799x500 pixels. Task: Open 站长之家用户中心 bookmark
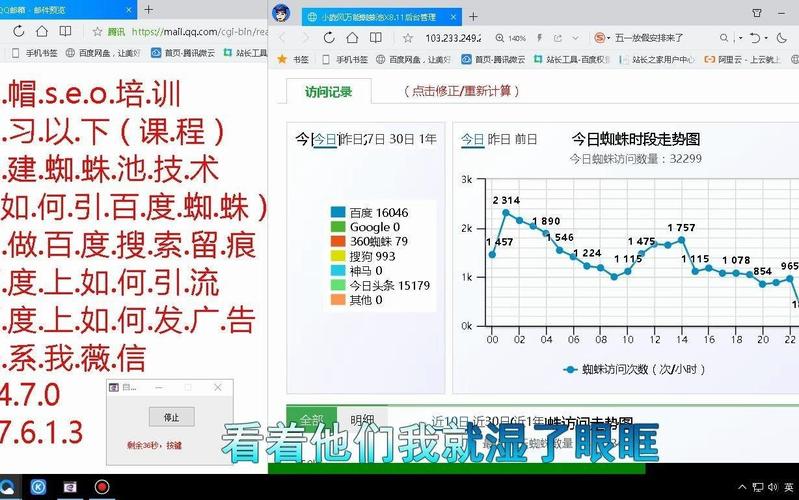[x=657, y=59]
